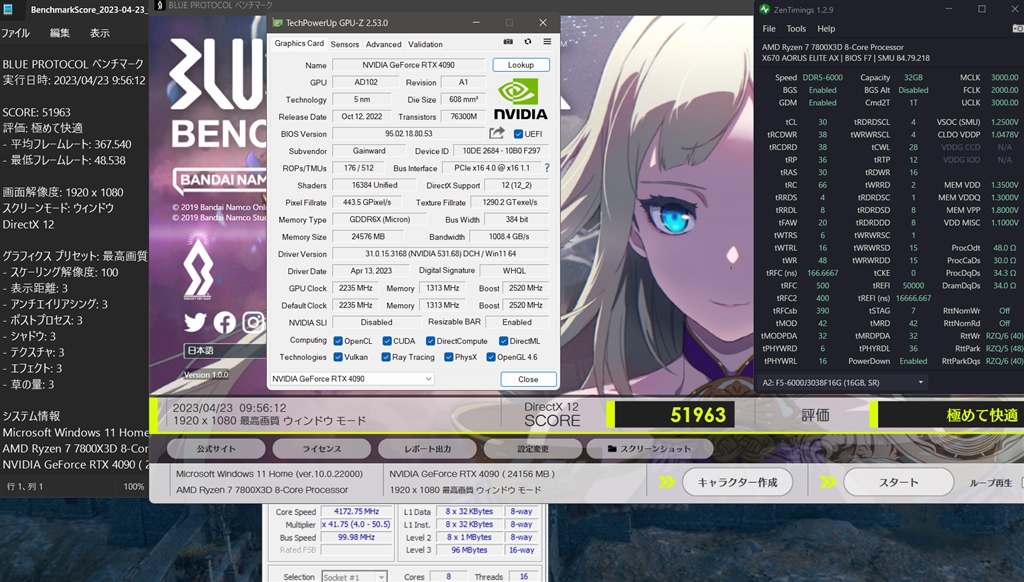The width and height of the screenshot is (1024, 582).
Task: Toggle the PhysX checkbox
Action: point(449,357)
